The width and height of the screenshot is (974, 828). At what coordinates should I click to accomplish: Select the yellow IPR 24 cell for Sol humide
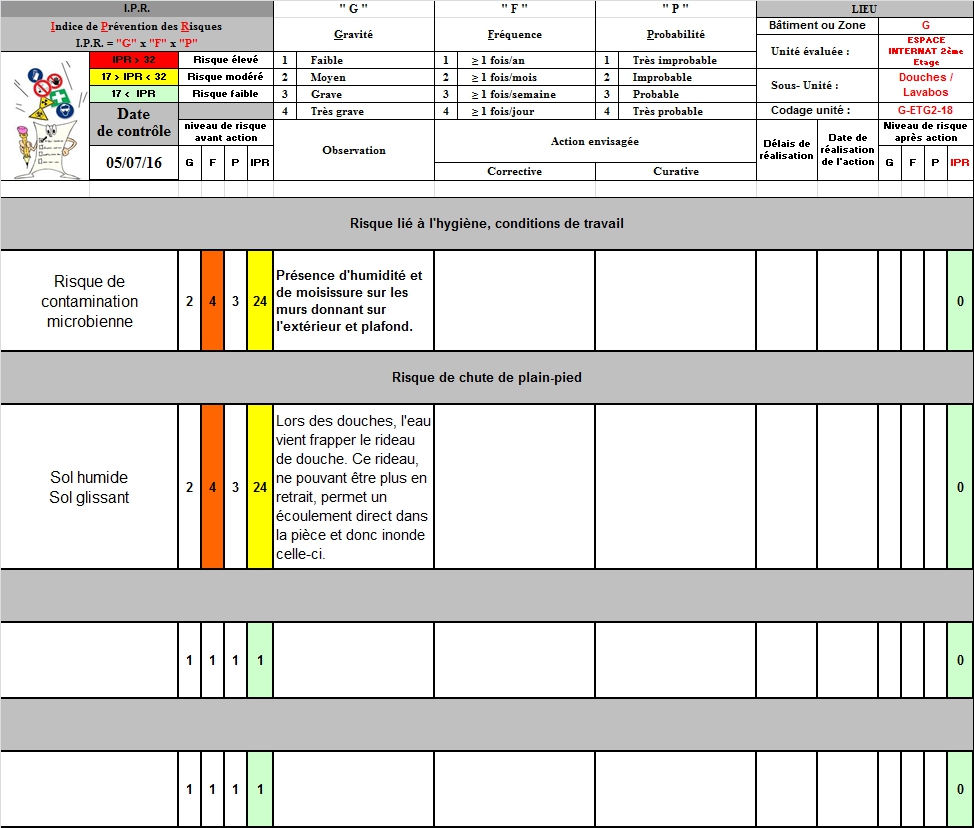(260, 487)
